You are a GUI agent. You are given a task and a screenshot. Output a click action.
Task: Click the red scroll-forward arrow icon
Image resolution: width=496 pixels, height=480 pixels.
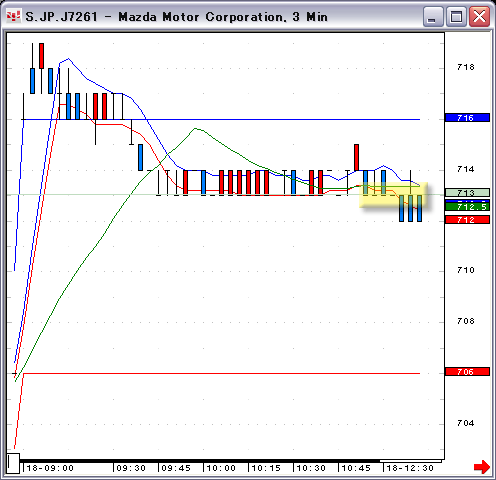click(x=482, y=466)
